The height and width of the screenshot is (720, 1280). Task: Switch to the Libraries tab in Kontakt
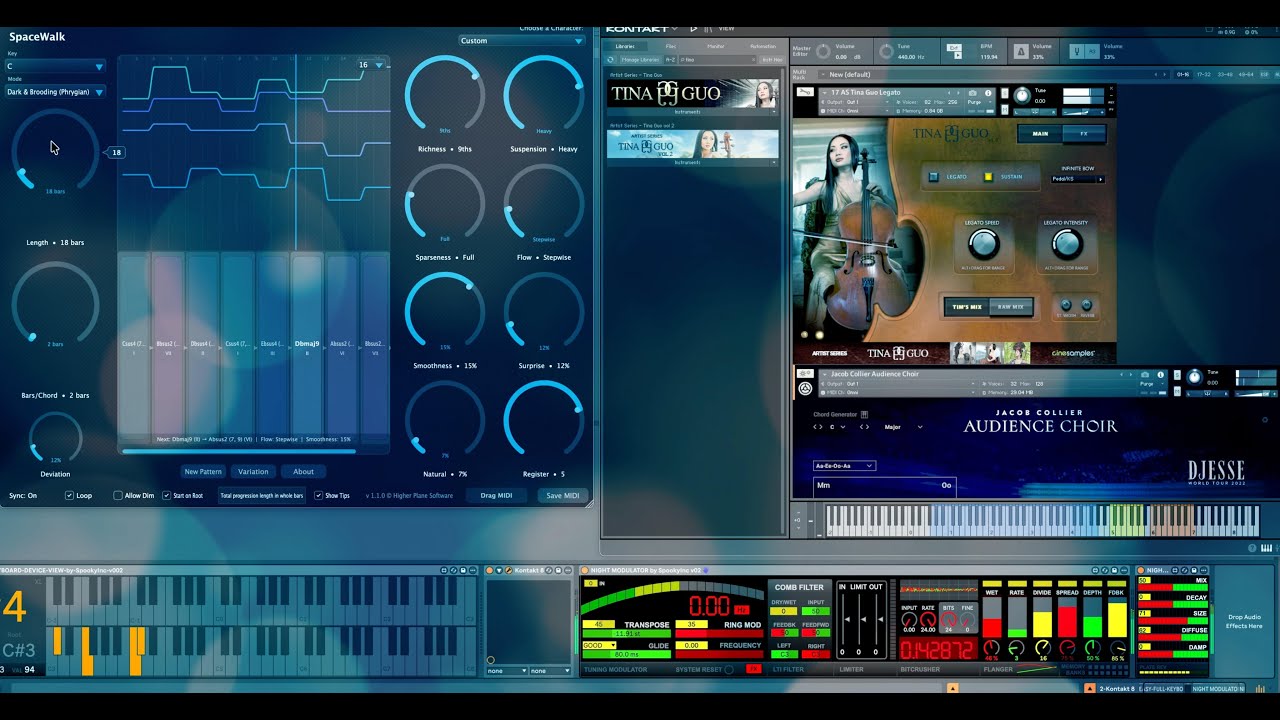pos(625,46)
